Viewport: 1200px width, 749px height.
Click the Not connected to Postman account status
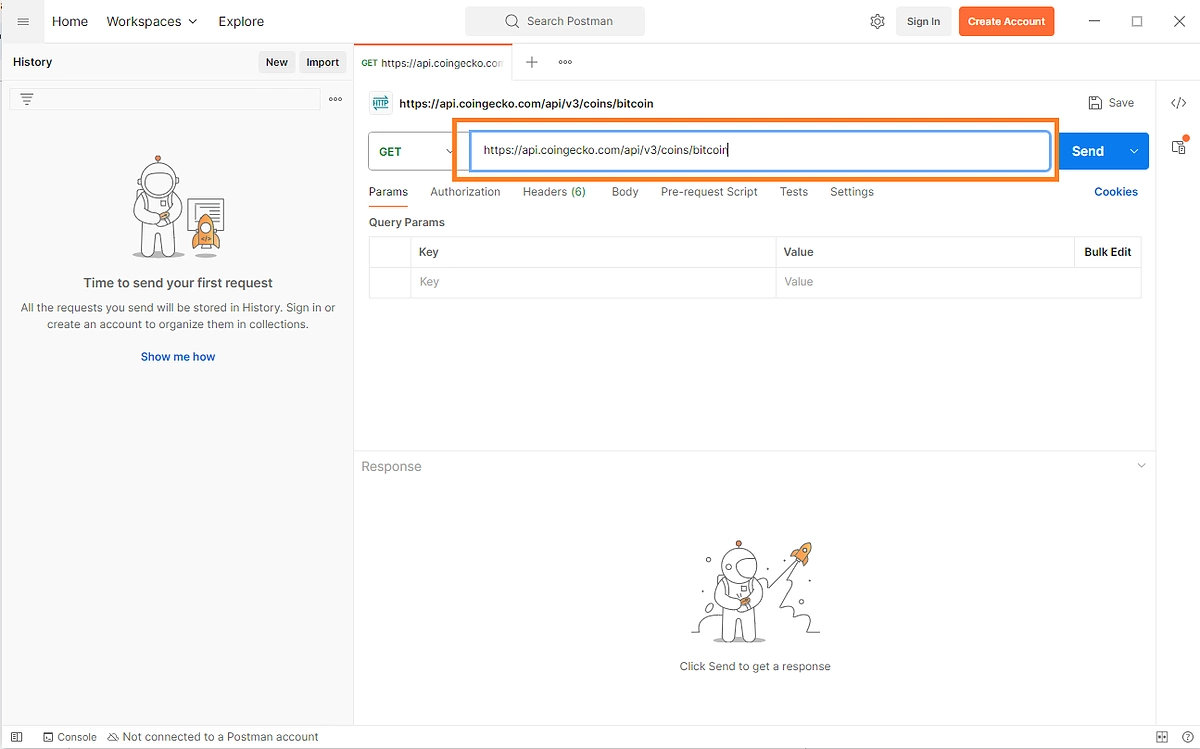point(213,737)
